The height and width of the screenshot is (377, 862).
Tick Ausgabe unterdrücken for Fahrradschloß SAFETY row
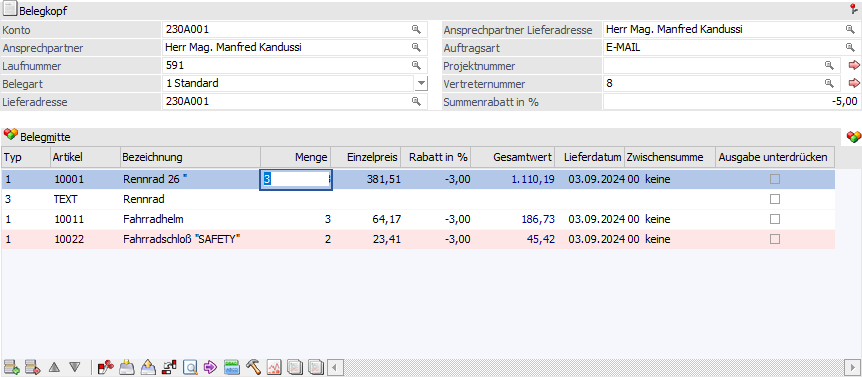775,239
